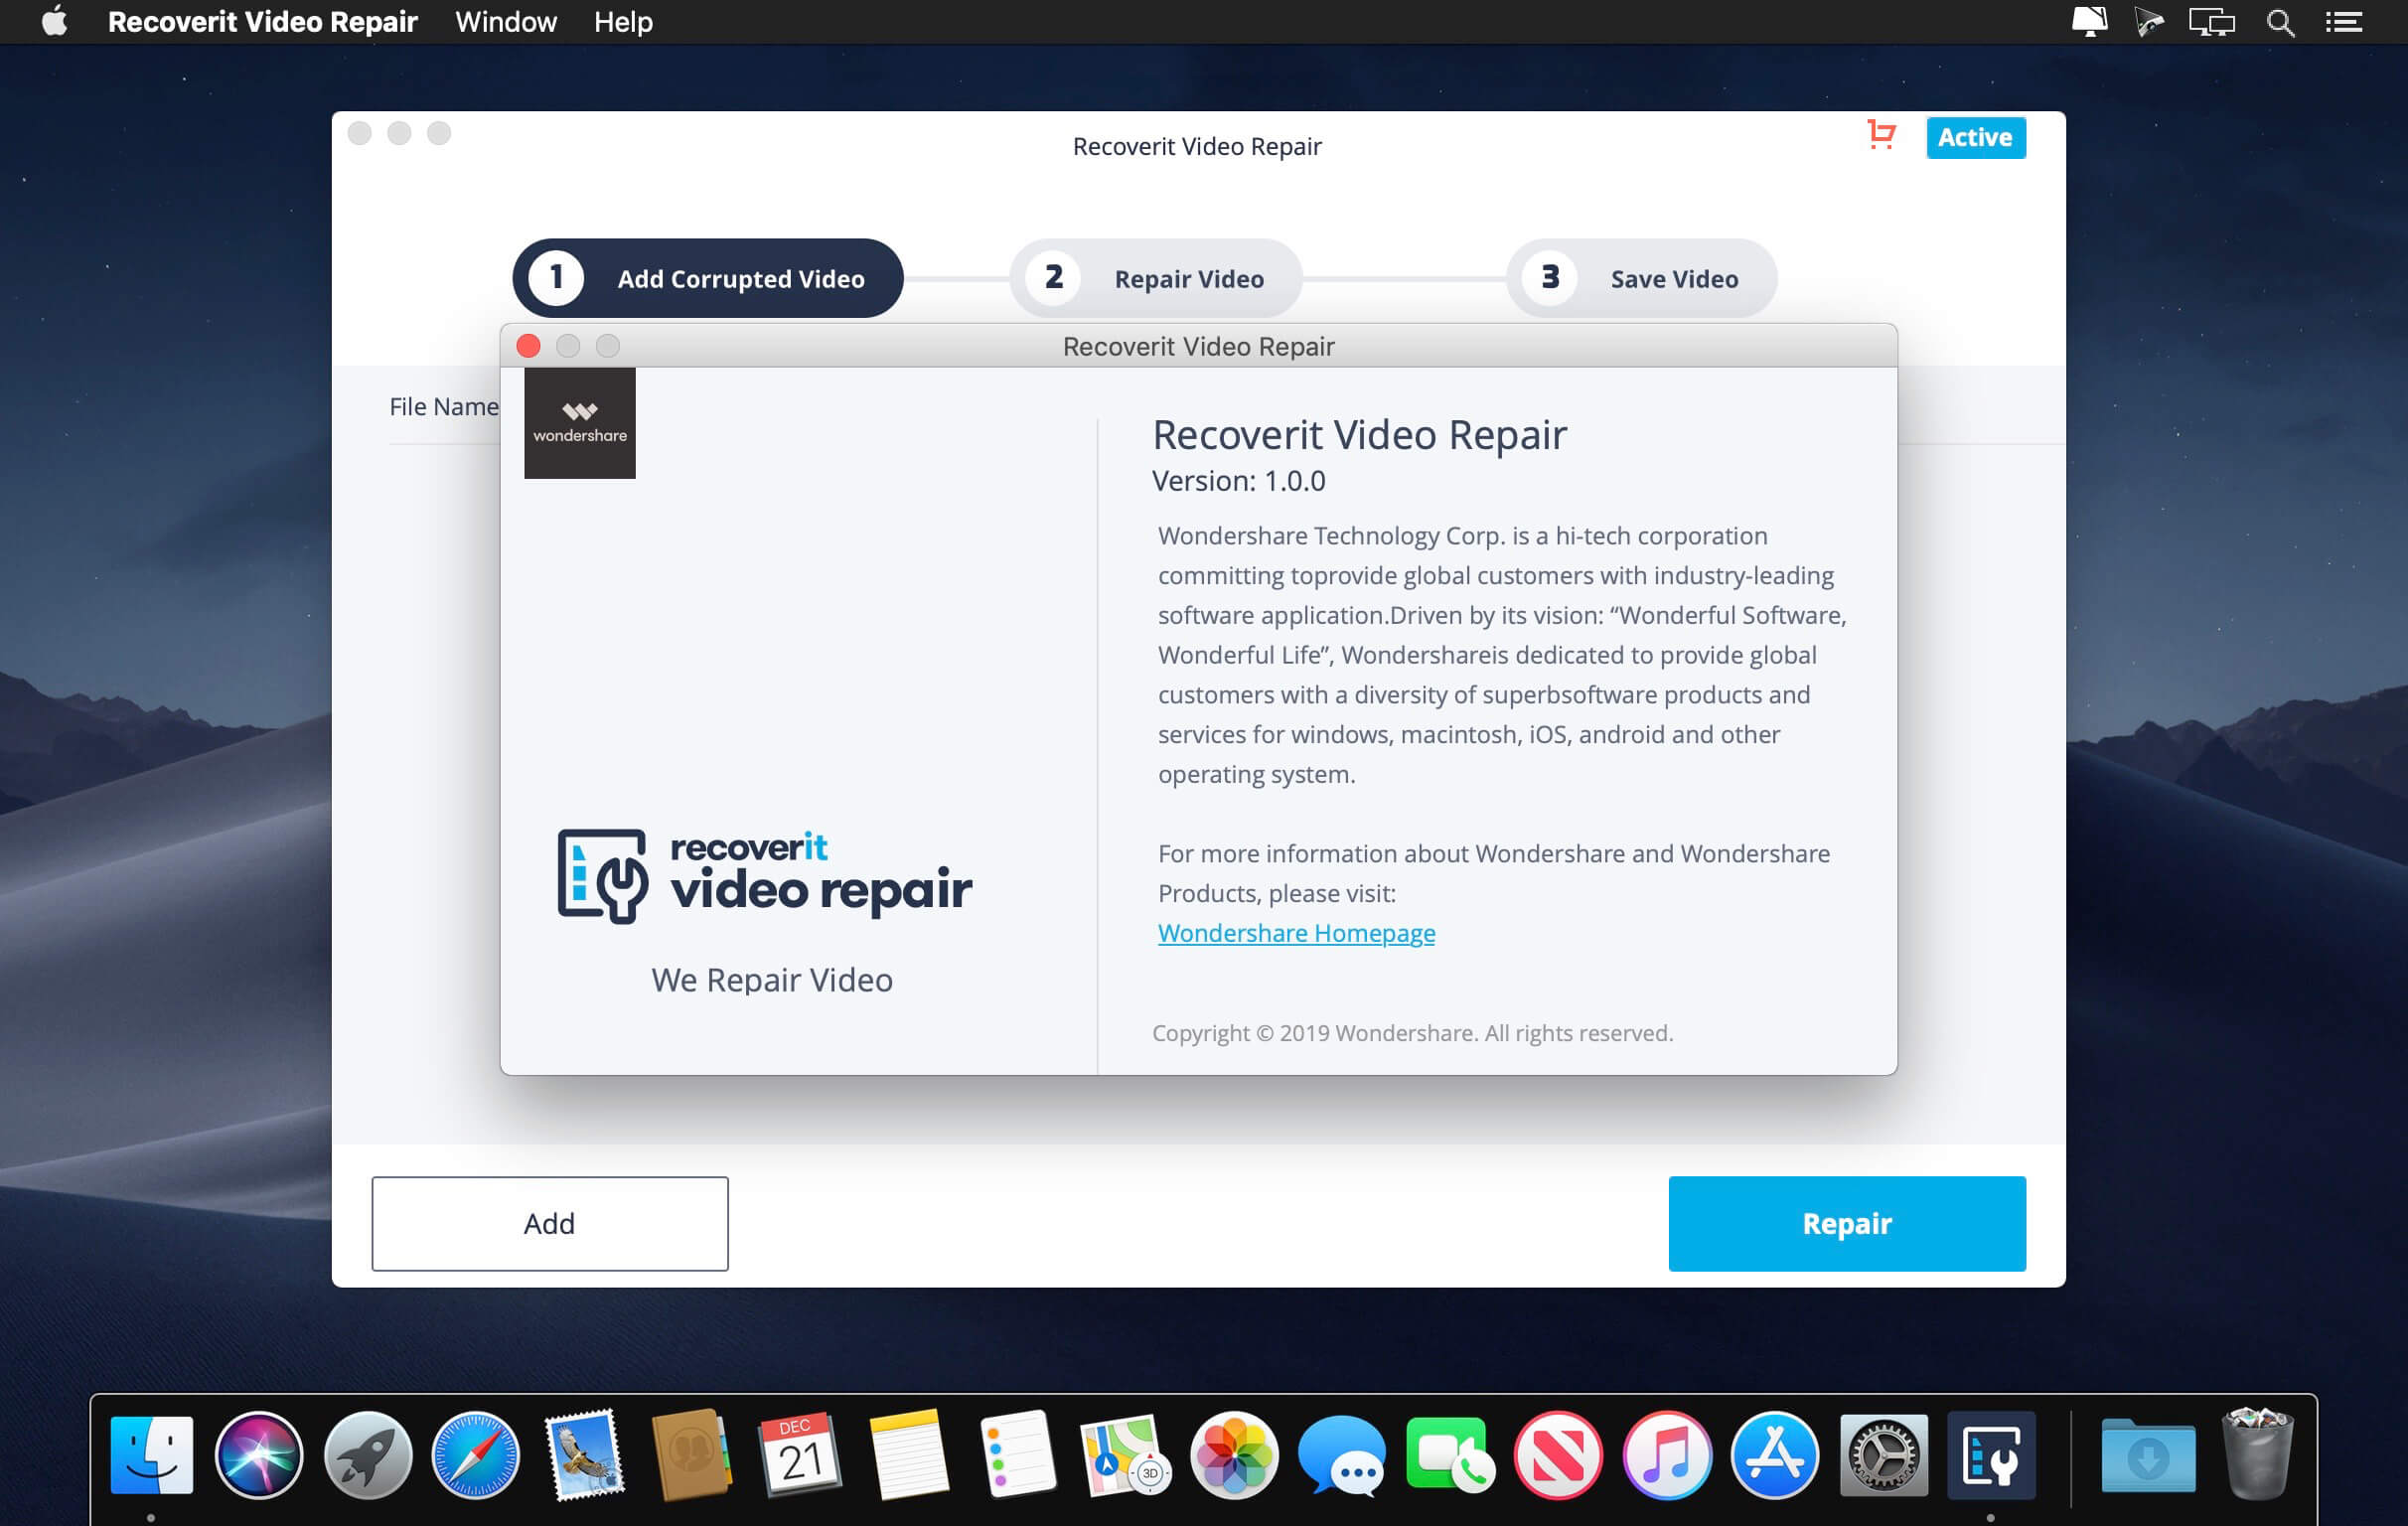Click the copyright 2019 Wondershare text
Viewport: 2408px width, 1526px height.
1412,1032
